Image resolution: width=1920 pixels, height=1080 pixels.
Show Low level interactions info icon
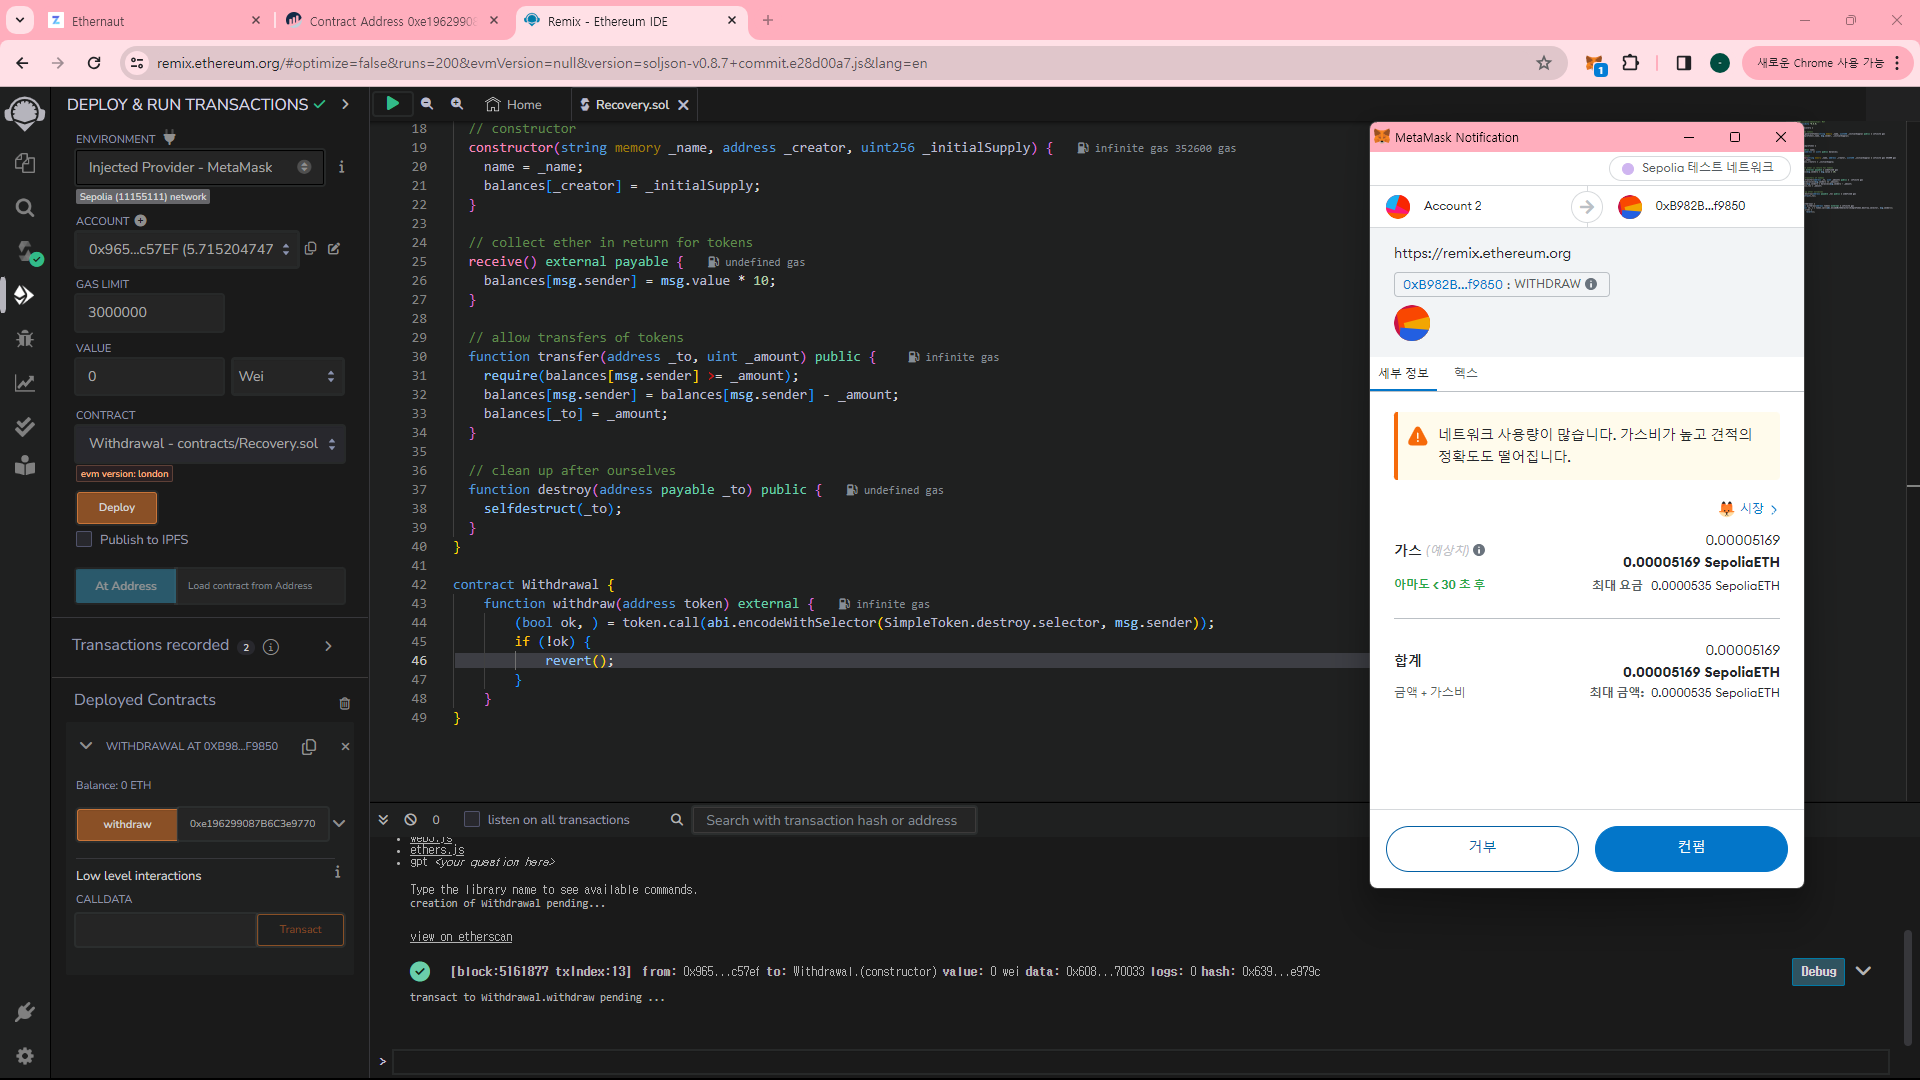[338, 872]
